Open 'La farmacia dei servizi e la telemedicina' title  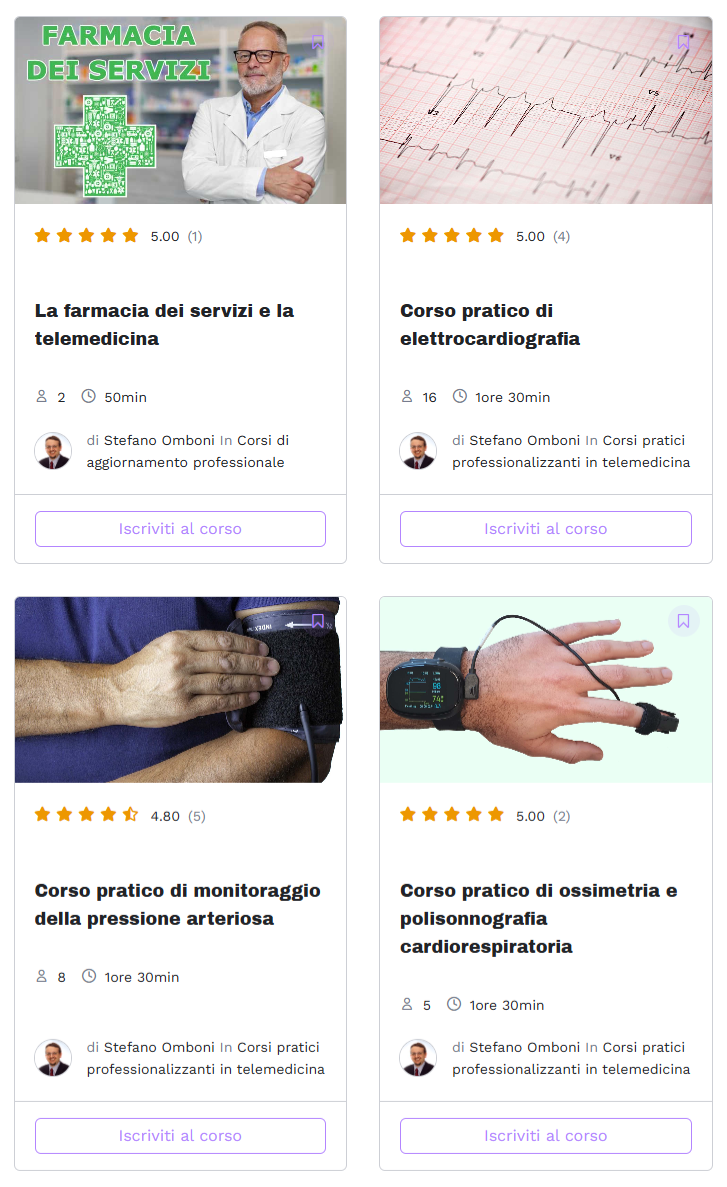coord(164,325)
